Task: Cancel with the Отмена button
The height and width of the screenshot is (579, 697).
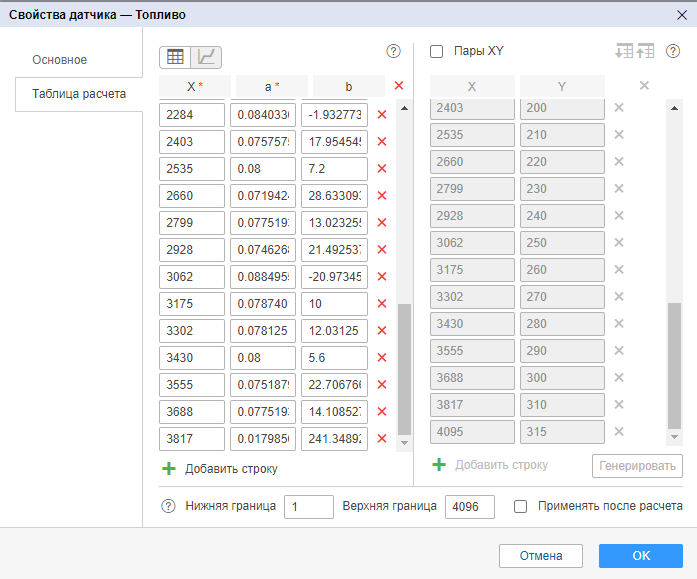Action: (x=541, y=556)
